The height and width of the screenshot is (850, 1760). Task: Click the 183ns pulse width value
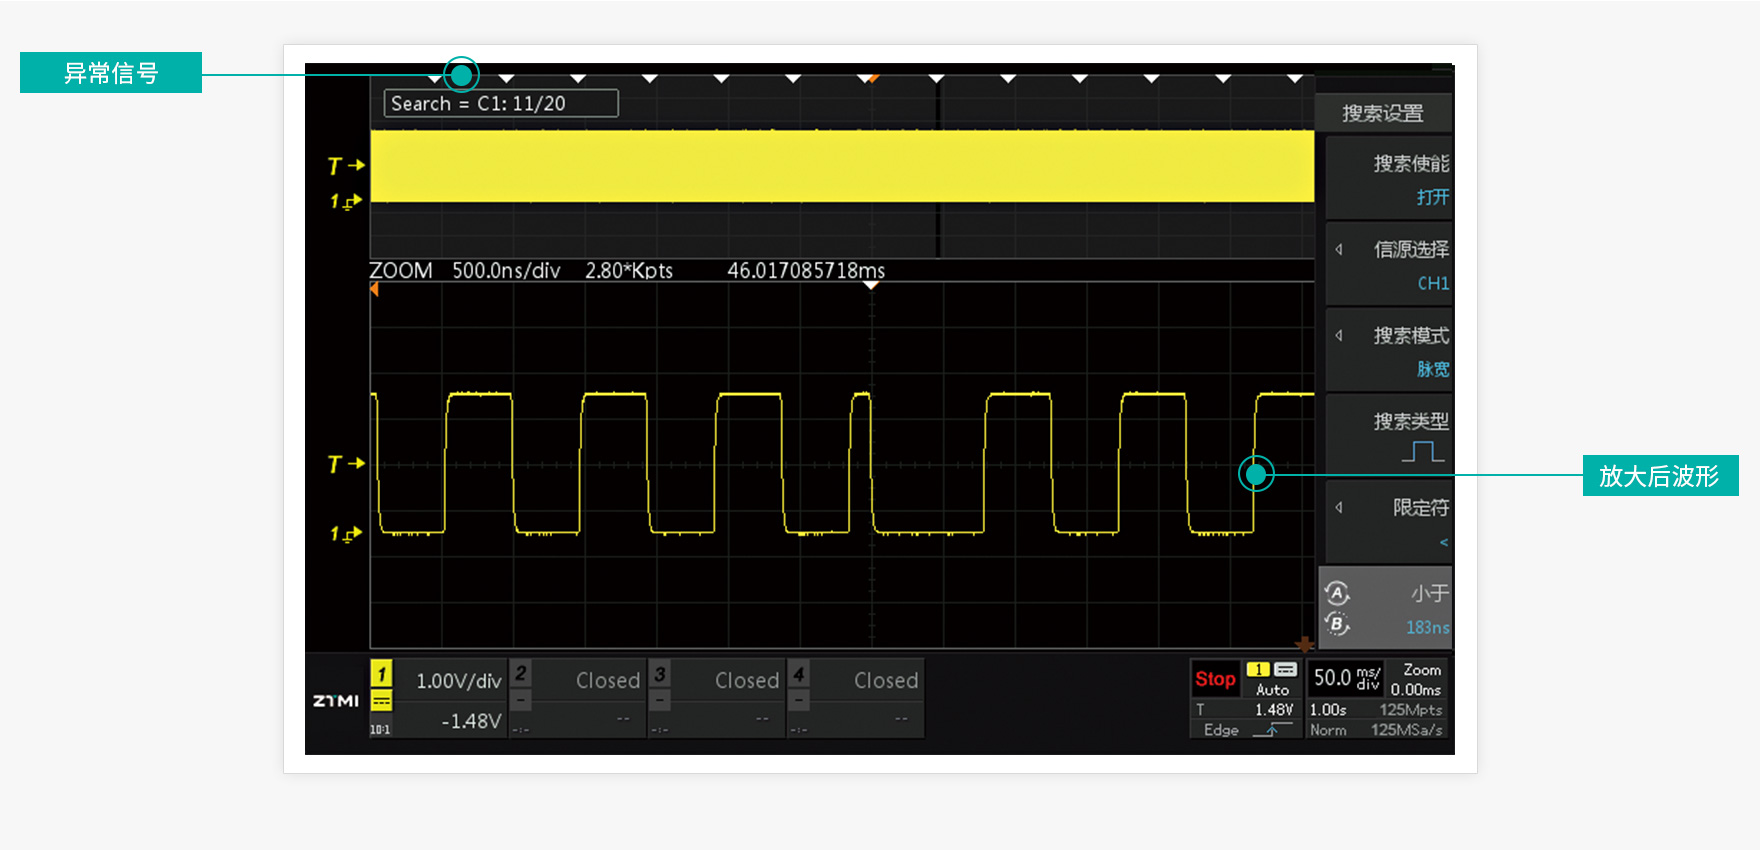(x=1427, y=627)
